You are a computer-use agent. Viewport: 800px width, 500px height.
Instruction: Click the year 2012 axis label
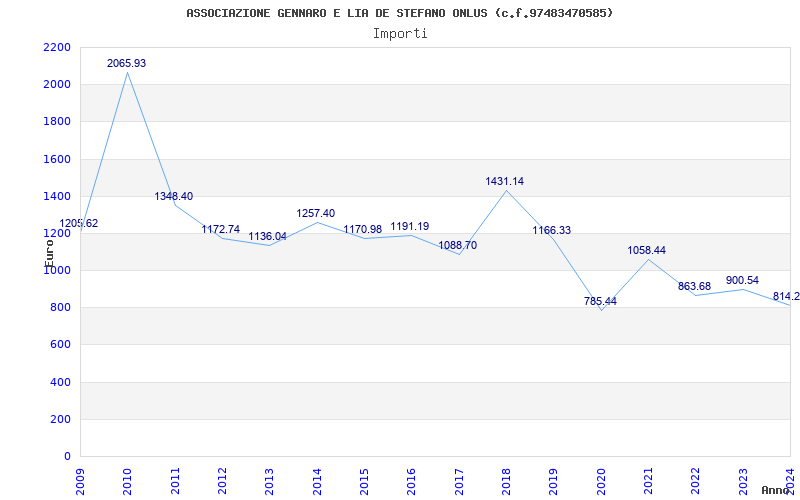(222, 481)
